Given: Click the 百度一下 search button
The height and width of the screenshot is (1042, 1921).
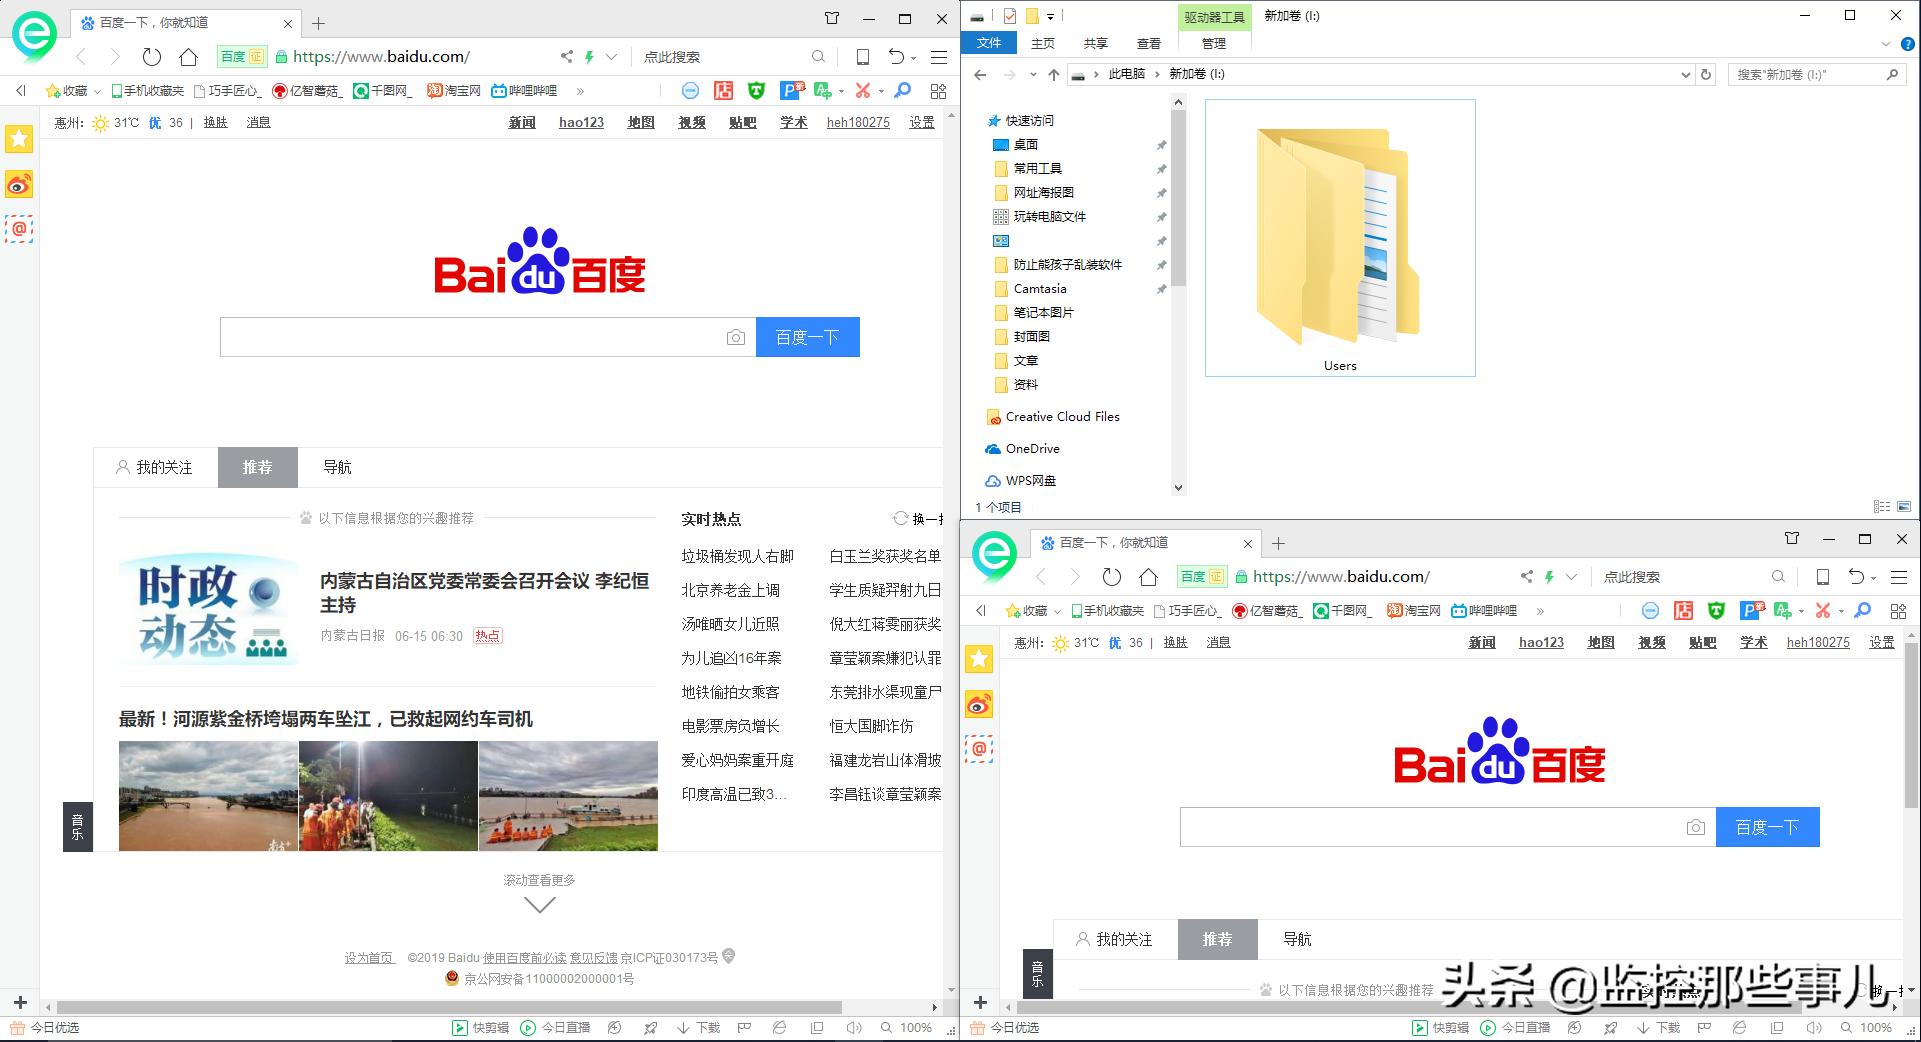Looking at the screenshot, I should coord(807,337).
